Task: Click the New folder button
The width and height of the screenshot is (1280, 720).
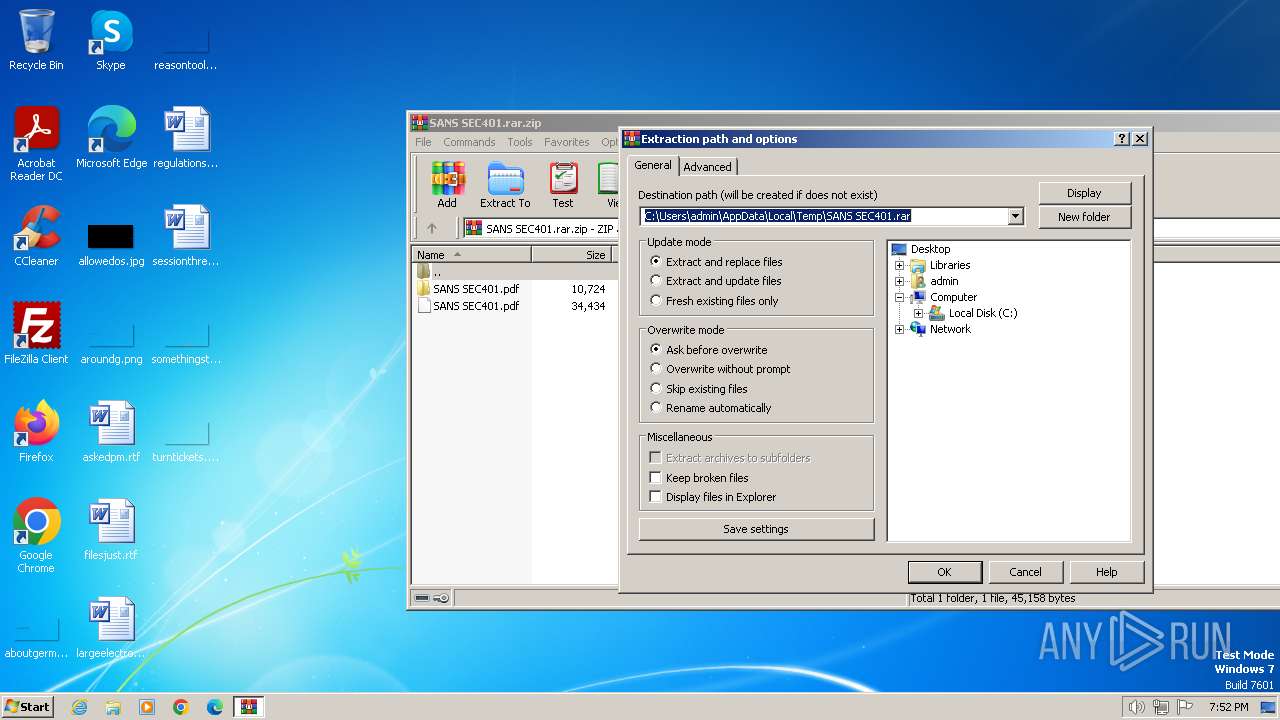Action: click(1084, 217)
